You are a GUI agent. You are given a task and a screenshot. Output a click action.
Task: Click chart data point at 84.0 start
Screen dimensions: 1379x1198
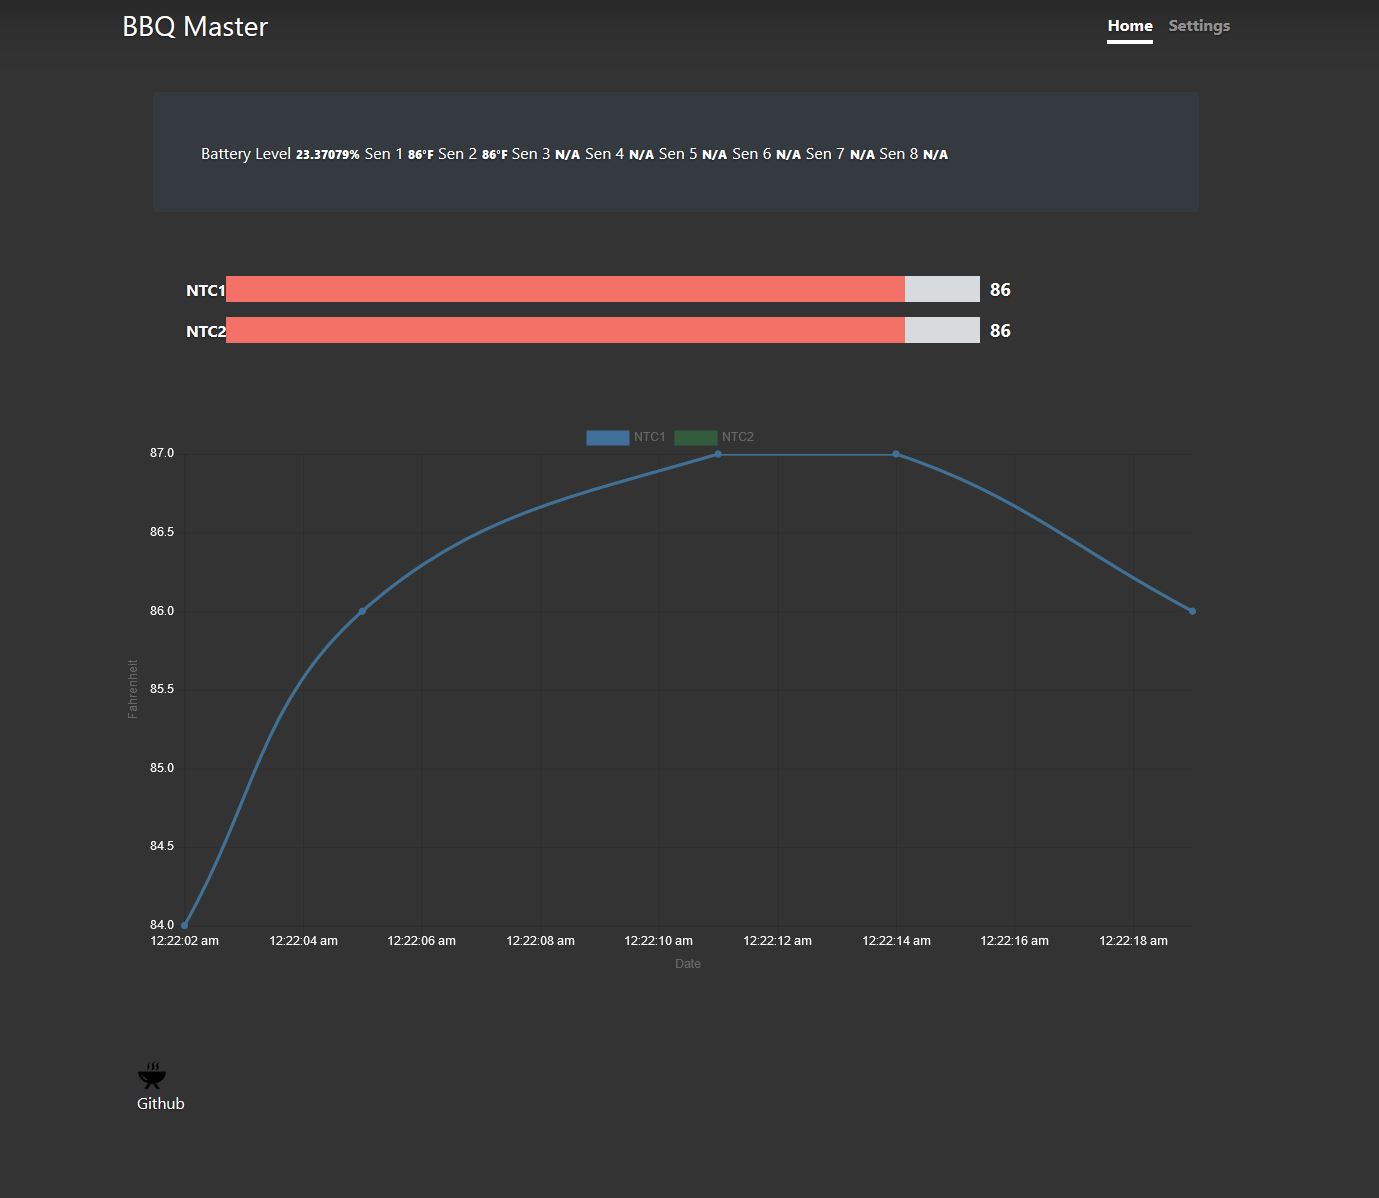tap(185, 925)
